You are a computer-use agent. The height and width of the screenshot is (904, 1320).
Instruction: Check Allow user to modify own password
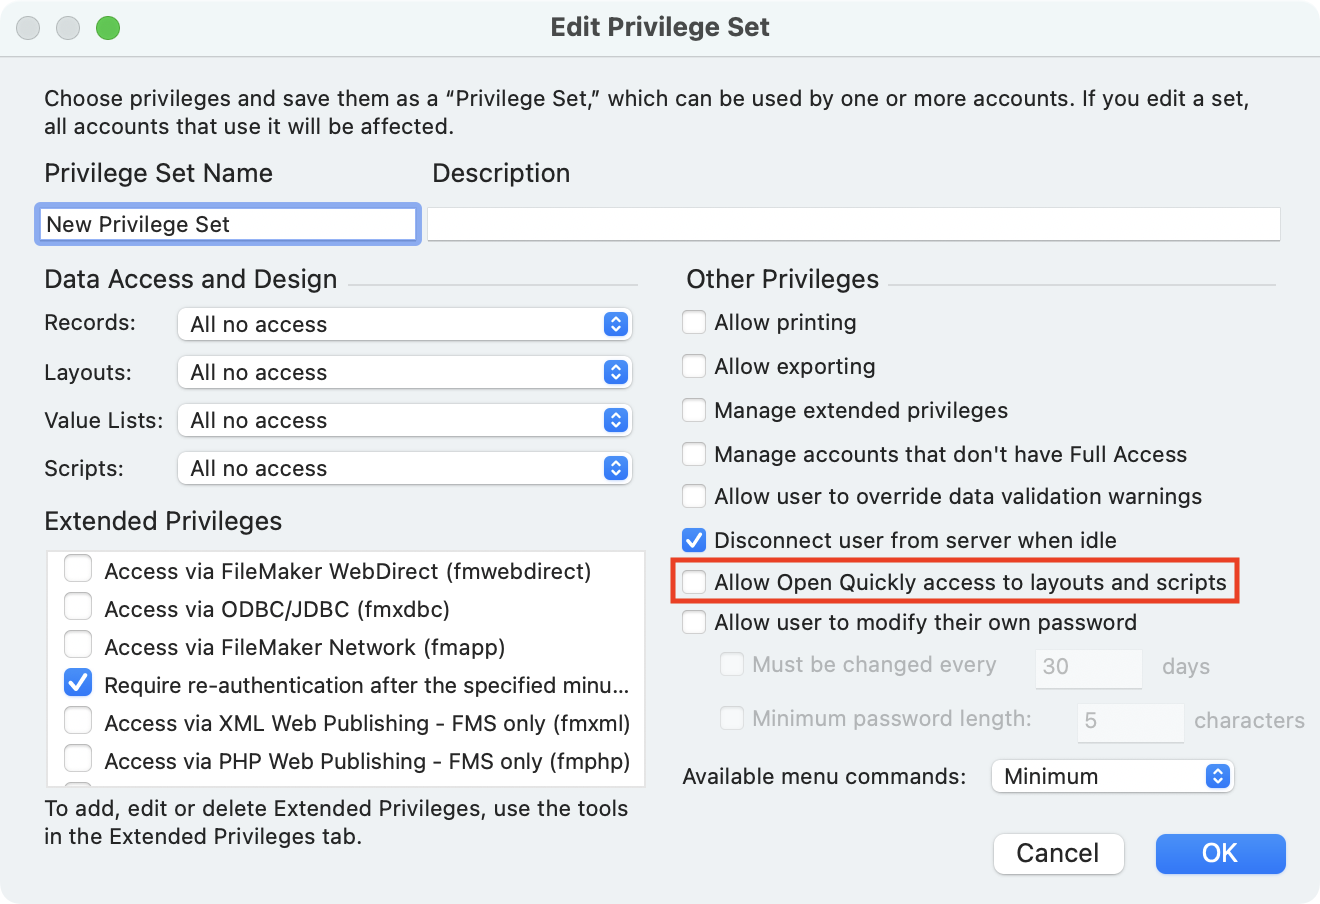coord(694,622)
